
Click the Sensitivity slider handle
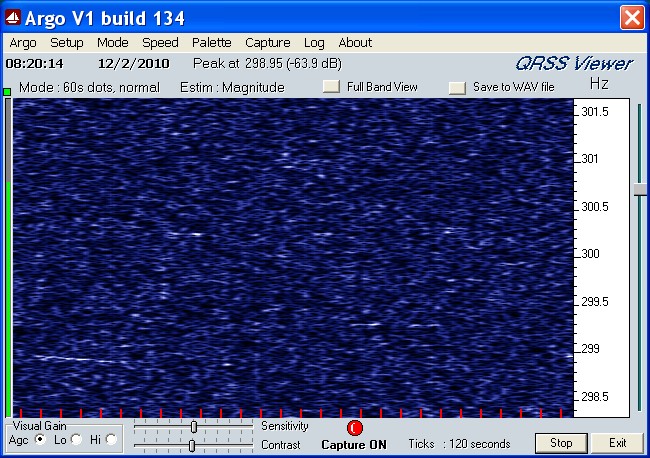point(194,426)
